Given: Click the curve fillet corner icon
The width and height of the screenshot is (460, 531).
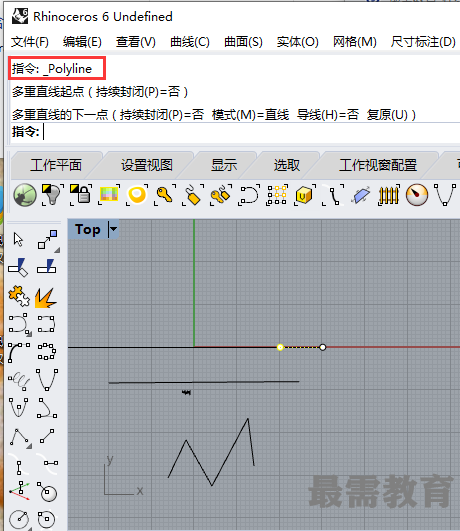Looking at the screenshot, I should click(x=19, y=324).
